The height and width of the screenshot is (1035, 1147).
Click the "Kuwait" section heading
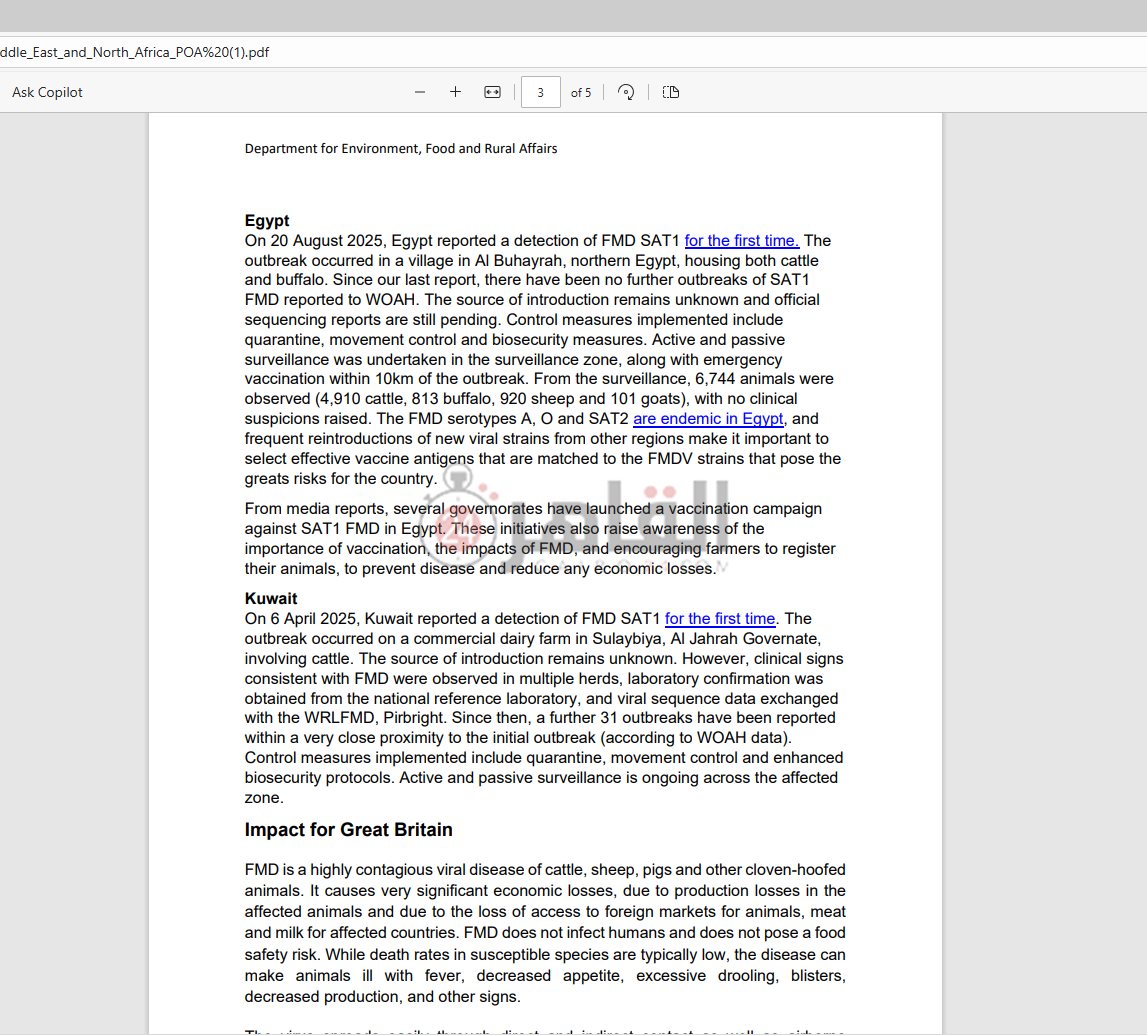(x=271, y=598)
